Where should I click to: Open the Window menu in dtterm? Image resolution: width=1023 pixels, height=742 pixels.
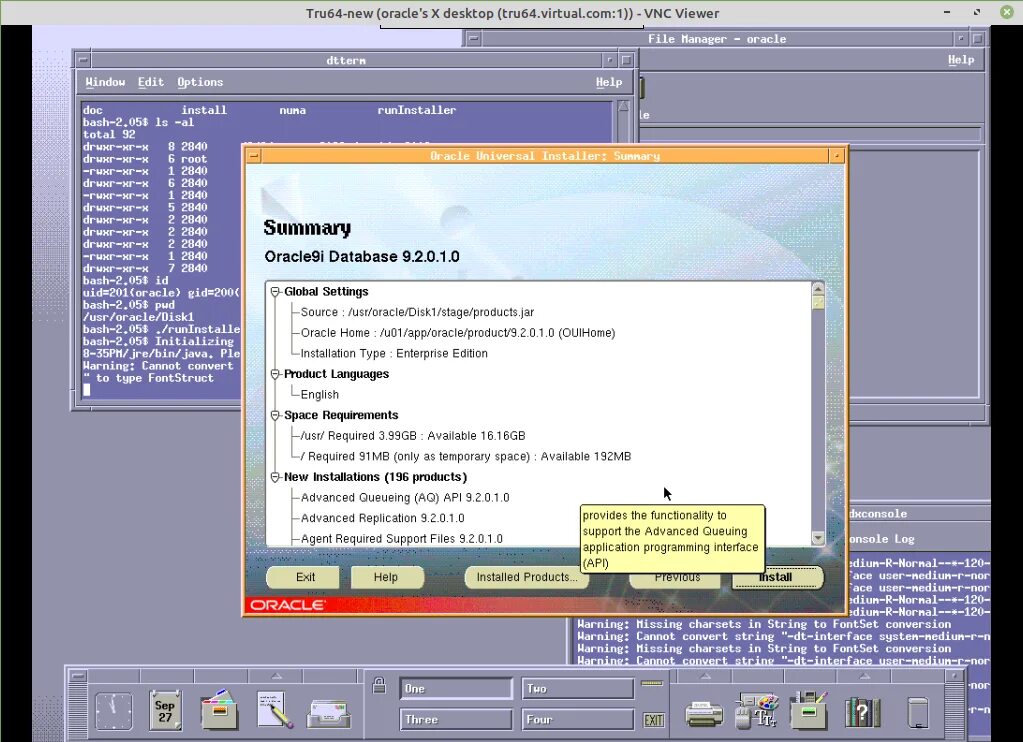click(105, 82)
